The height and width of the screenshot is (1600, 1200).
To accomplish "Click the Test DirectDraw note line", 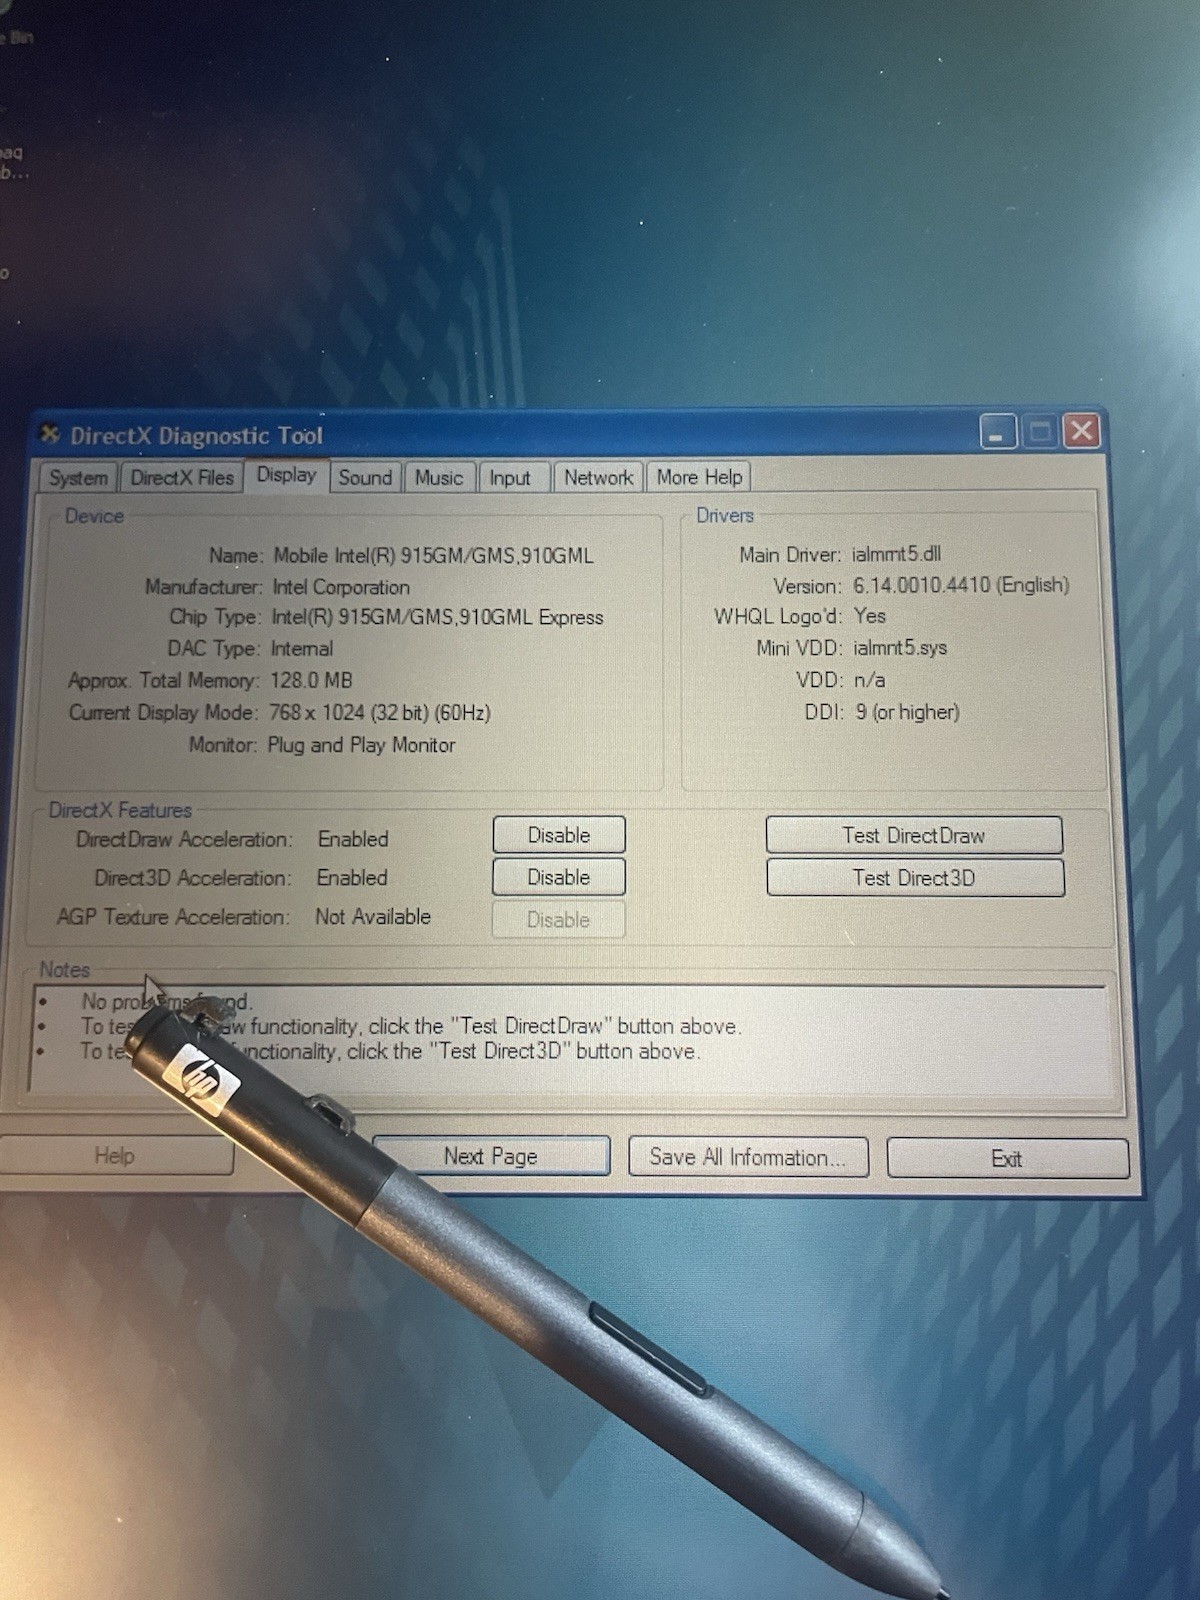I will tap(411, 1026).
